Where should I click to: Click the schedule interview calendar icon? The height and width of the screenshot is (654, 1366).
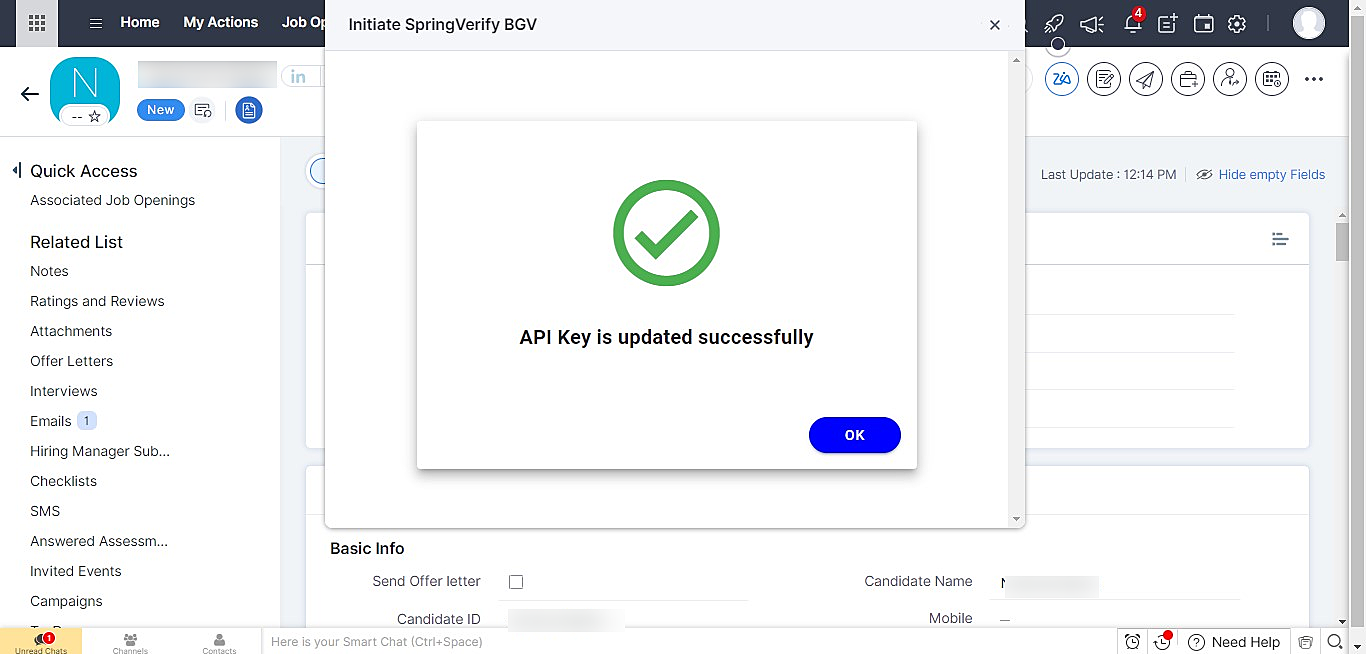click(x=1272, y=79)
